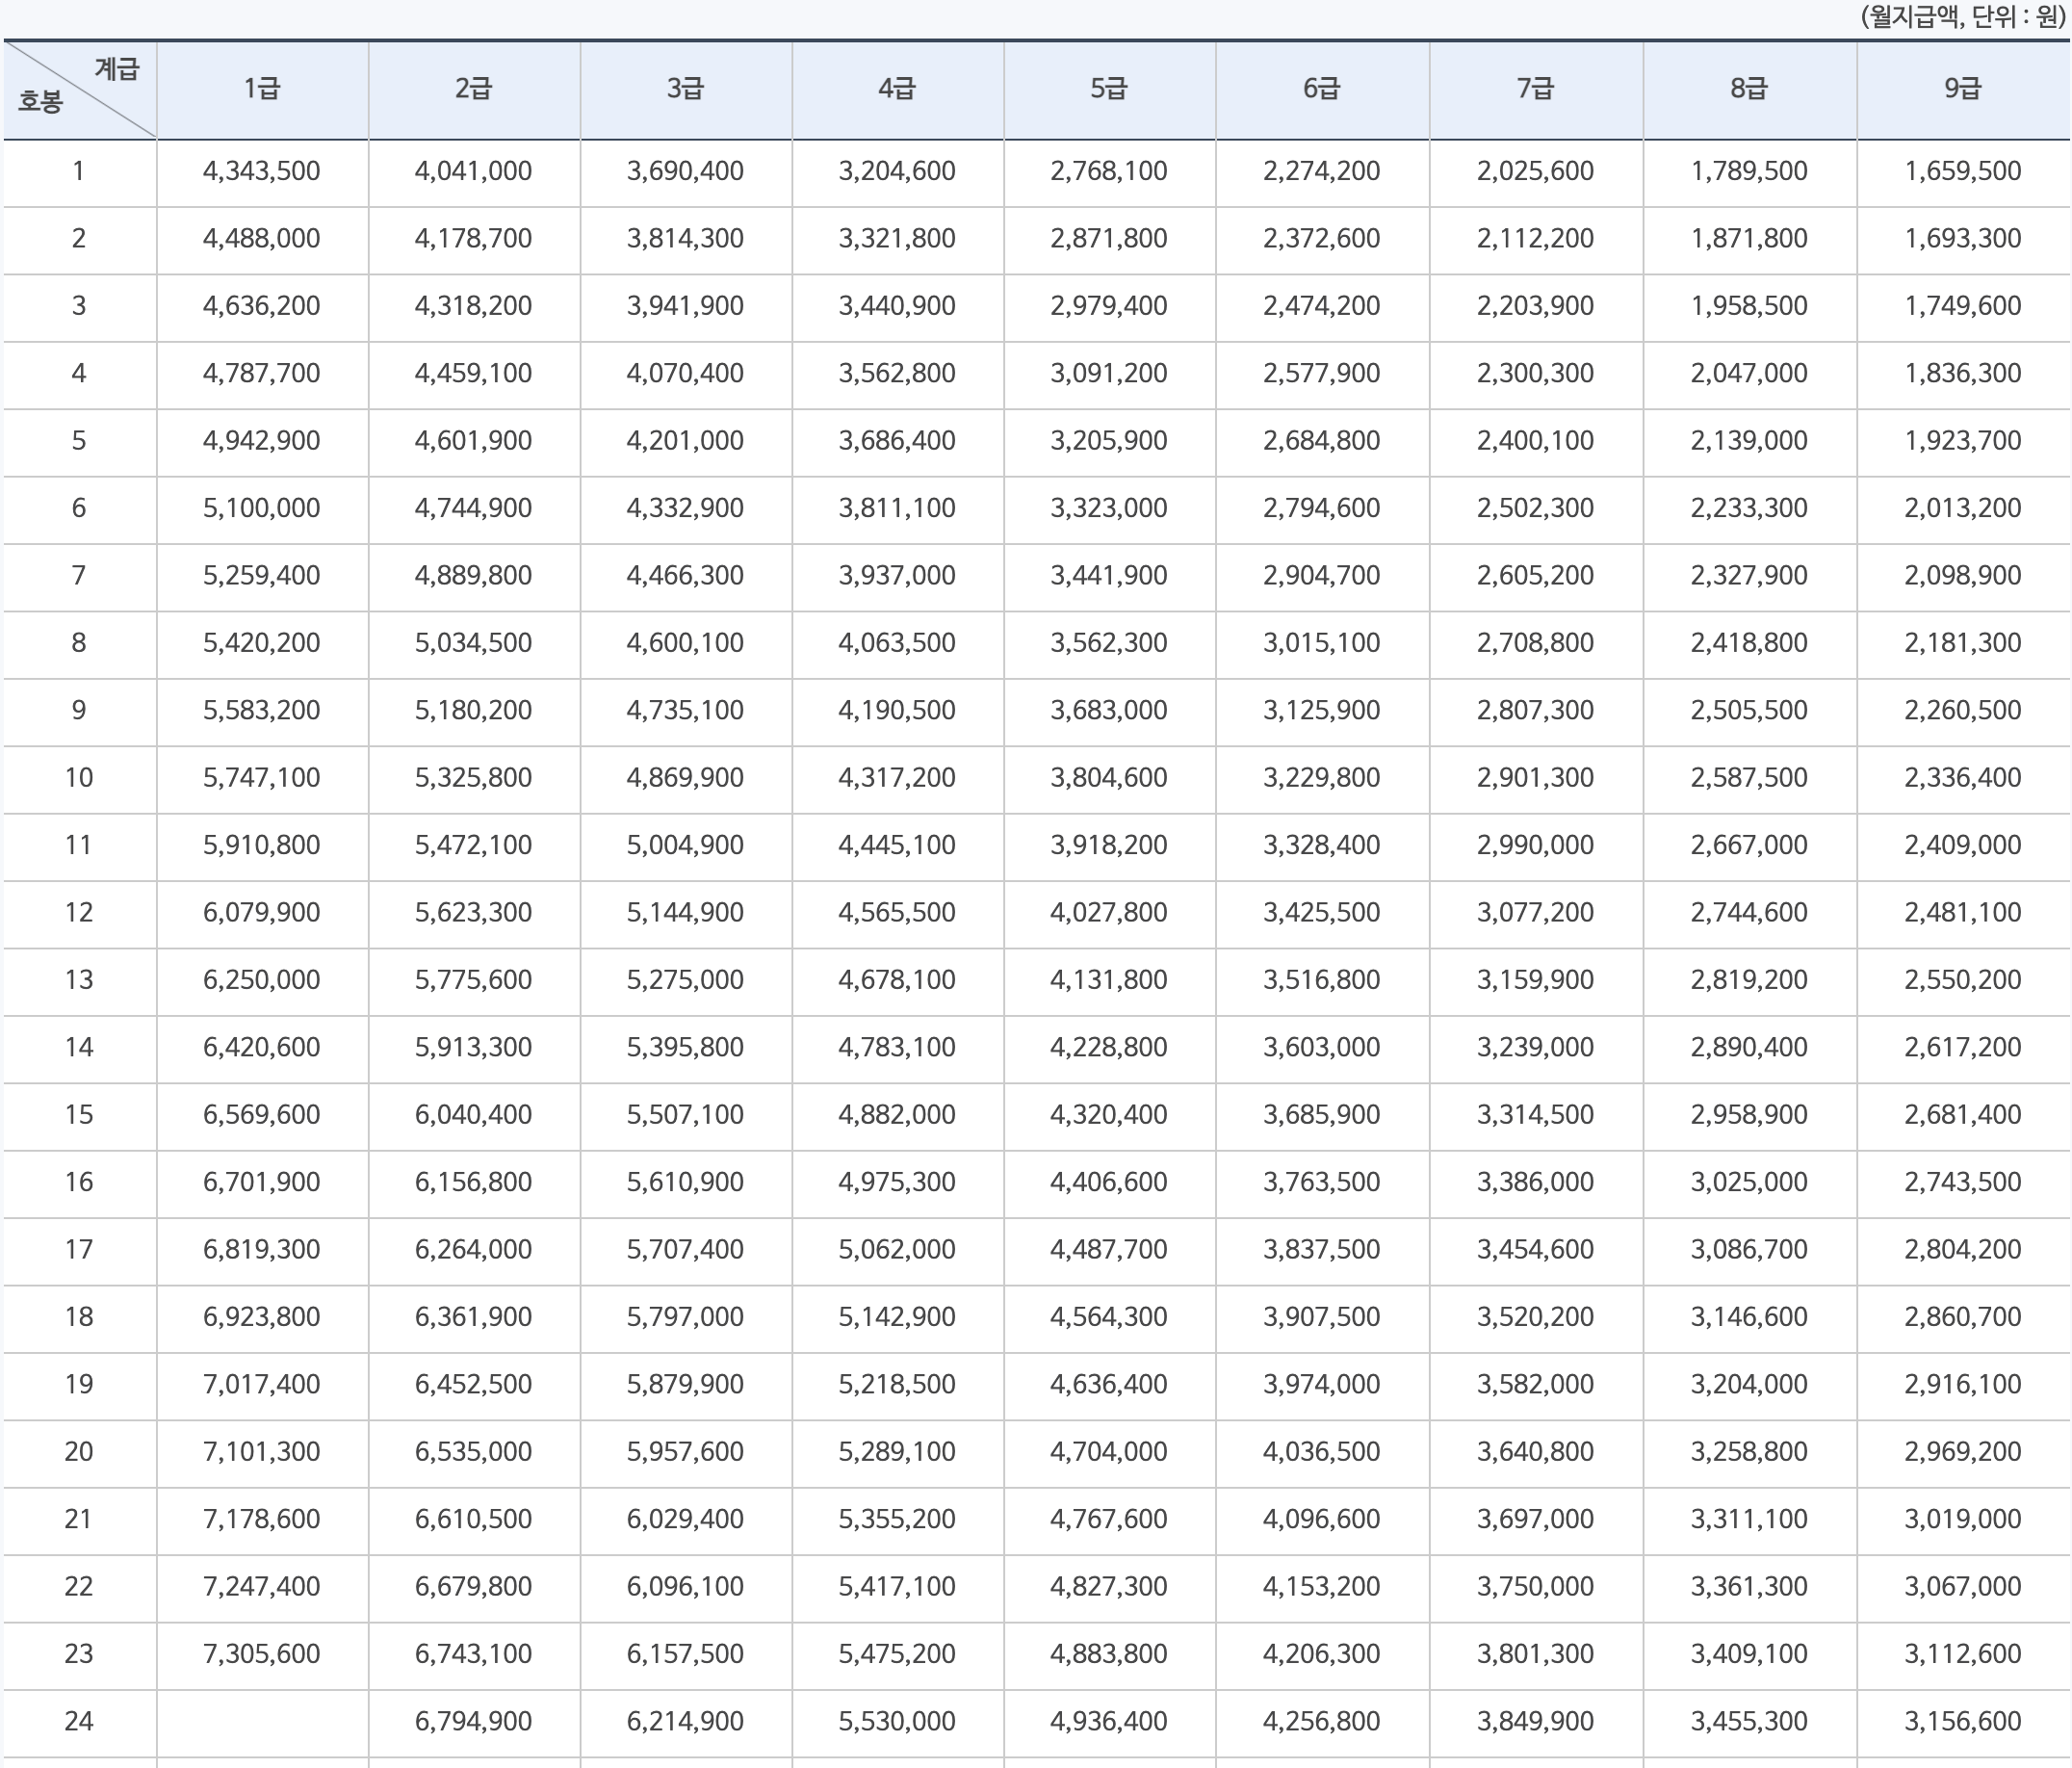Click the 5,100,000 cell
Image resolution: width=2072 pixels, height=1768 pixels.
click(262, 508)
